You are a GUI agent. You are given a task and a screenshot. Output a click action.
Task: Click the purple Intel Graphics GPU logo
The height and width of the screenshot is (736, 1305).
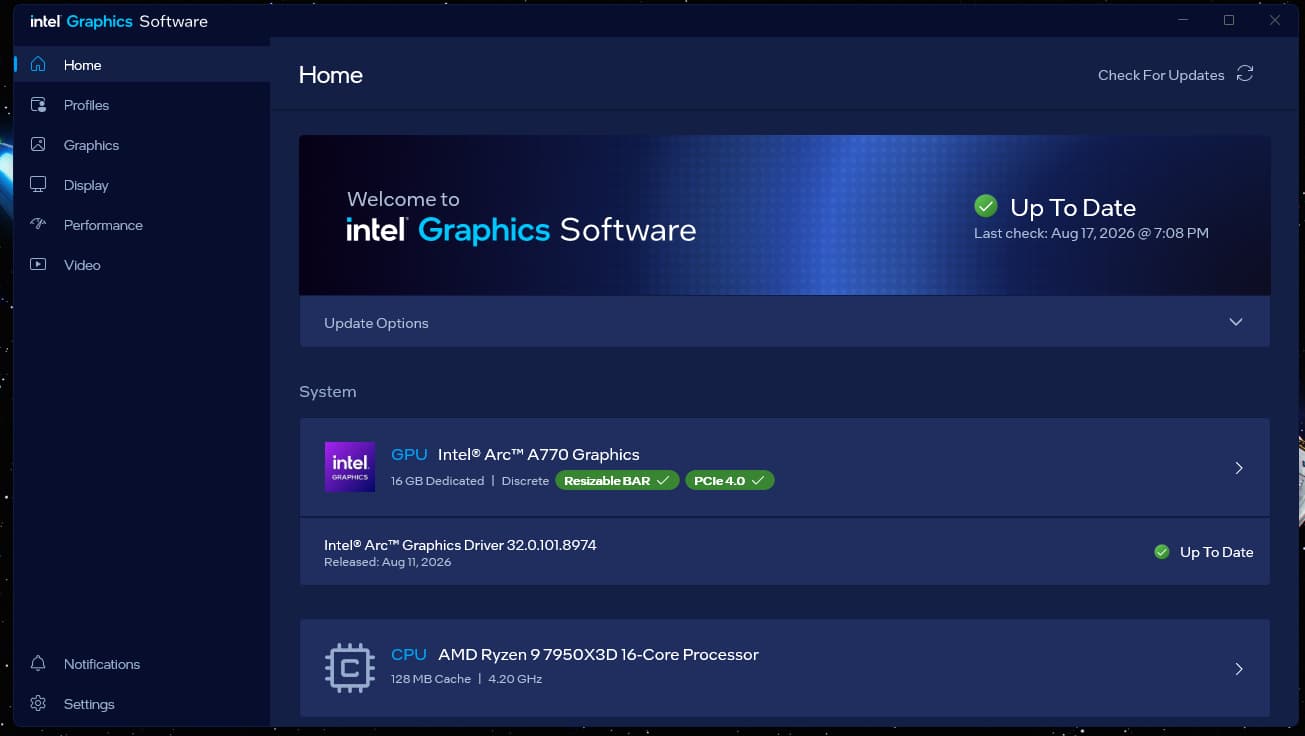pos(350,467)
